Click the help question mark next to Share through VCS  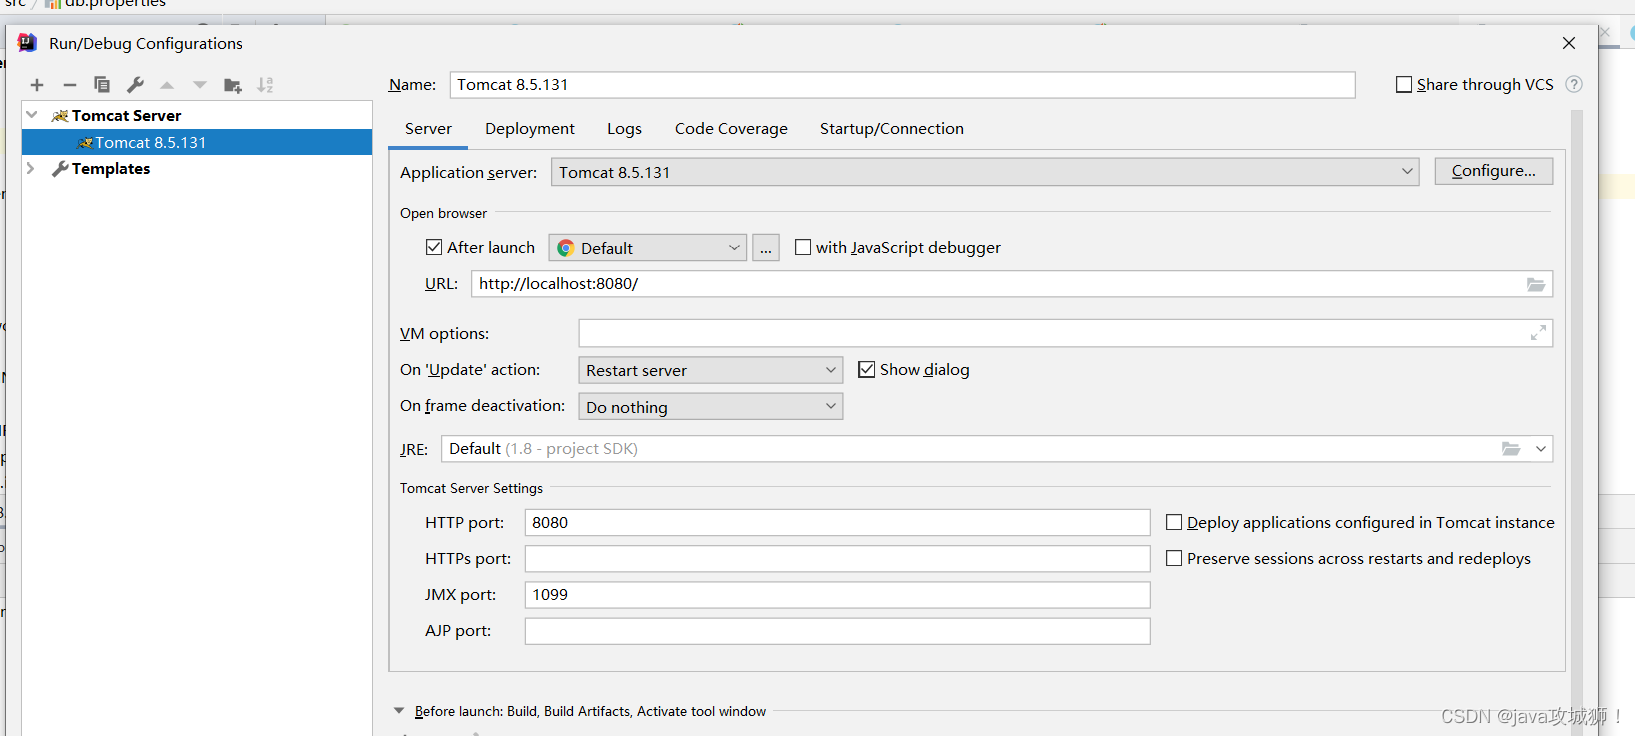pos(1574,84)
